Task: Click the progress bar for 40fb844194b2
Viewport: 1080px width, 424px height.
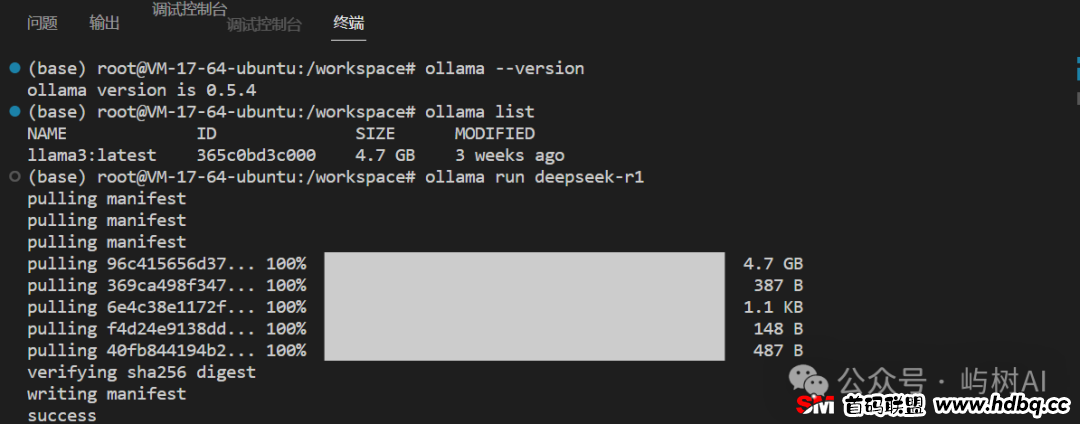Action: (x=524, y=350)
